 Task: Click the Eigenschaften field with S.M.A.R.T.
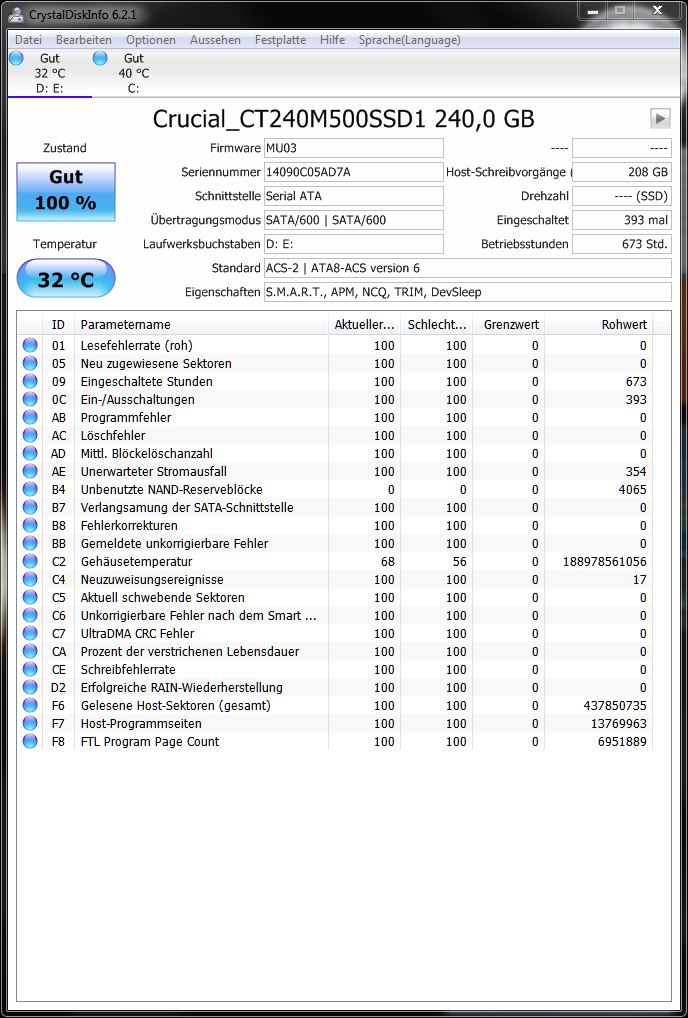pyautogui.click(x=467, y=292)
